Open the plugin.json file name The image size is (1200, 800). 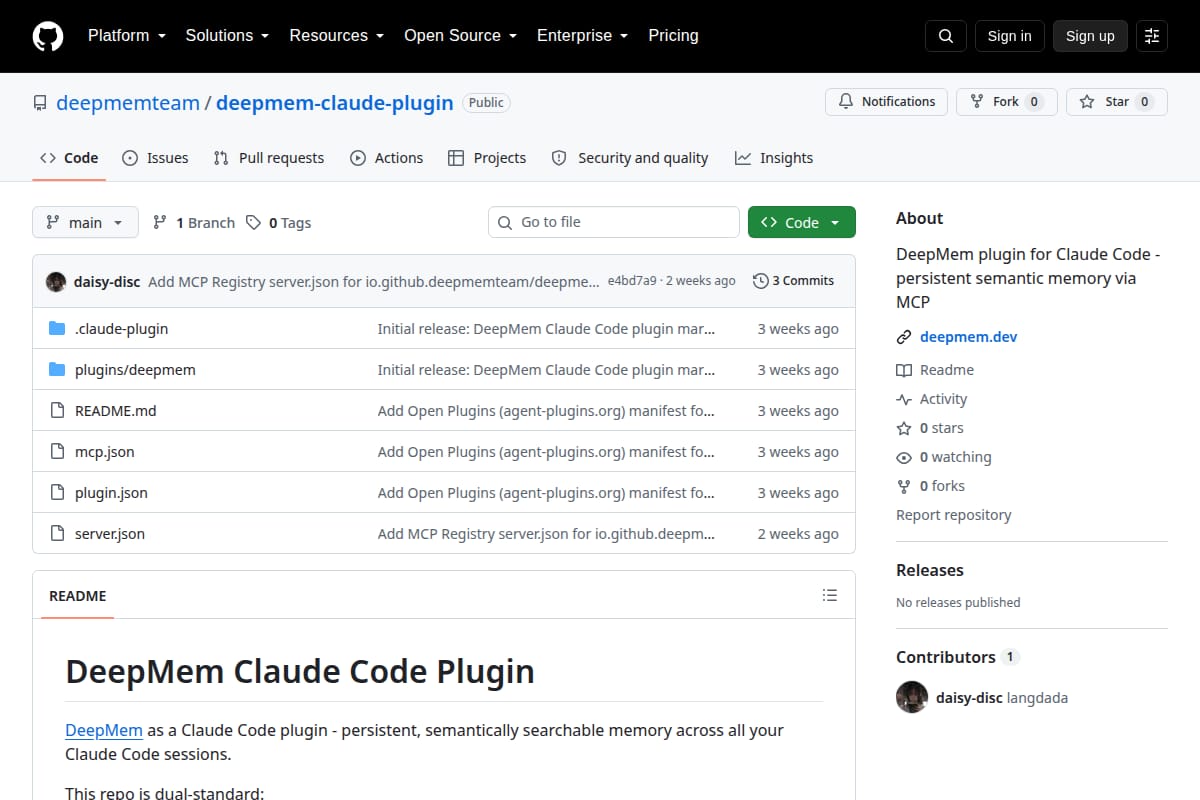(111, 493)
